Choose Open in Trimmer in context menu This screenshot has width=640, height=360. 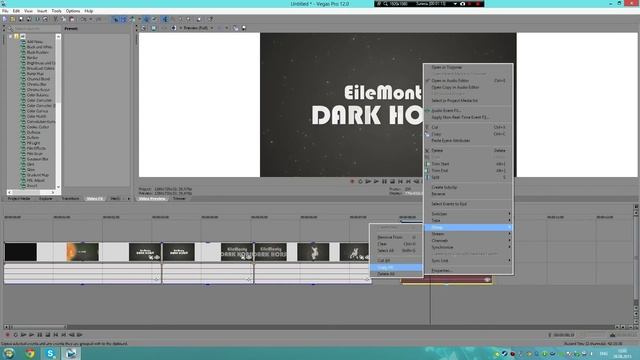(x=468, y=67)
